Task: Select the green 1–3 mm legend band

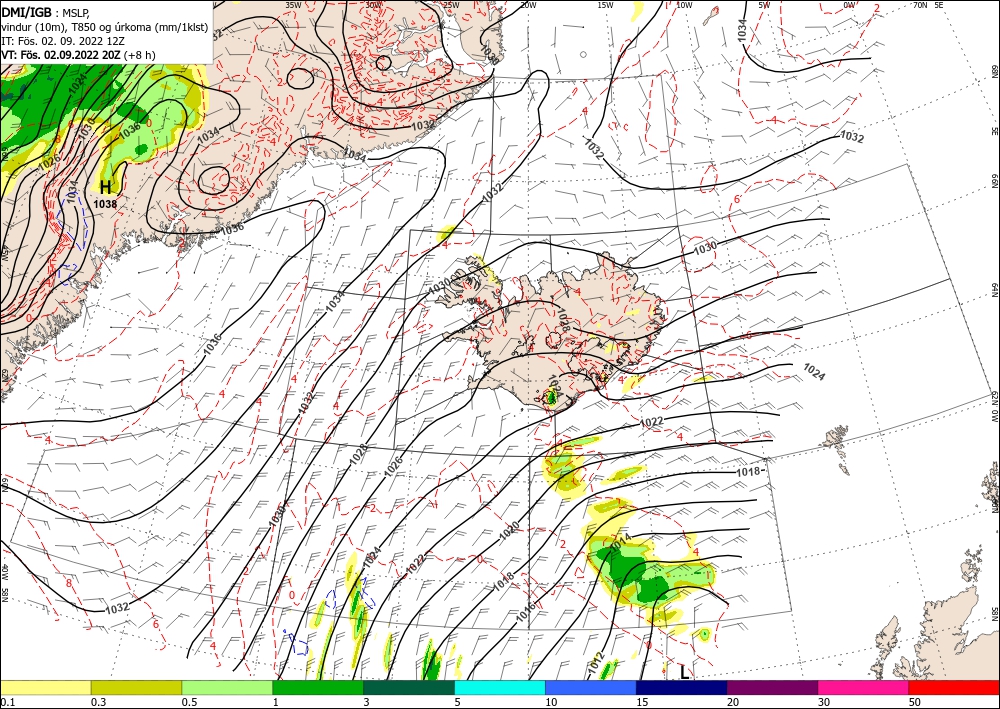Action: [318, 687]
